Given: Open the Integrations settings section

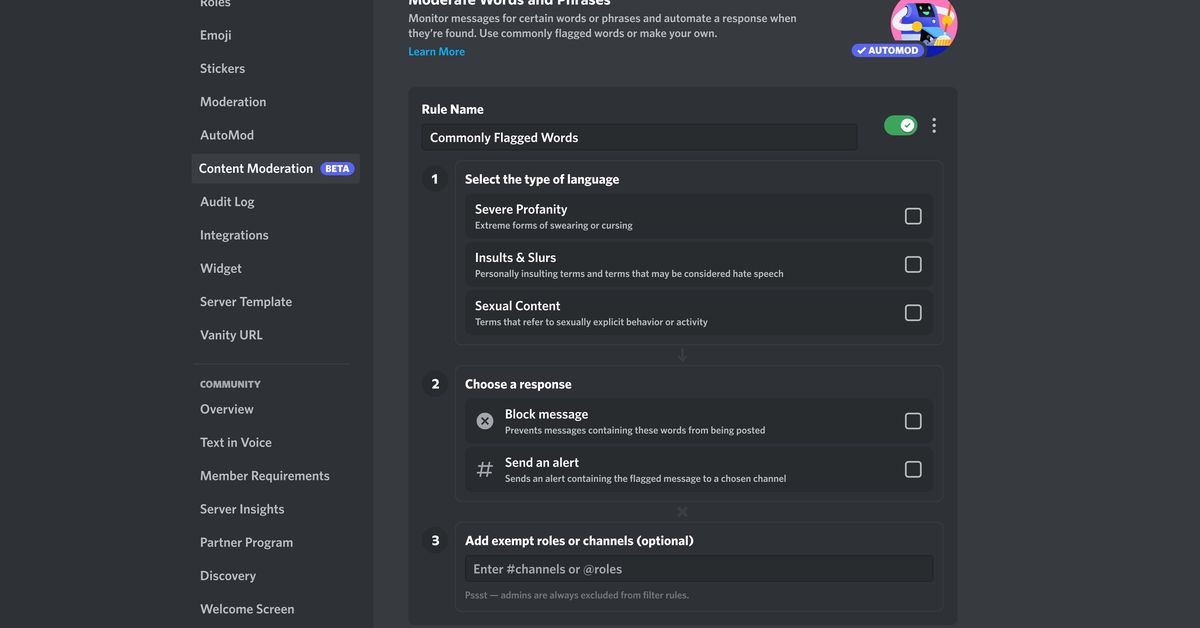Looking at the screenshot, I should [234, 235].
